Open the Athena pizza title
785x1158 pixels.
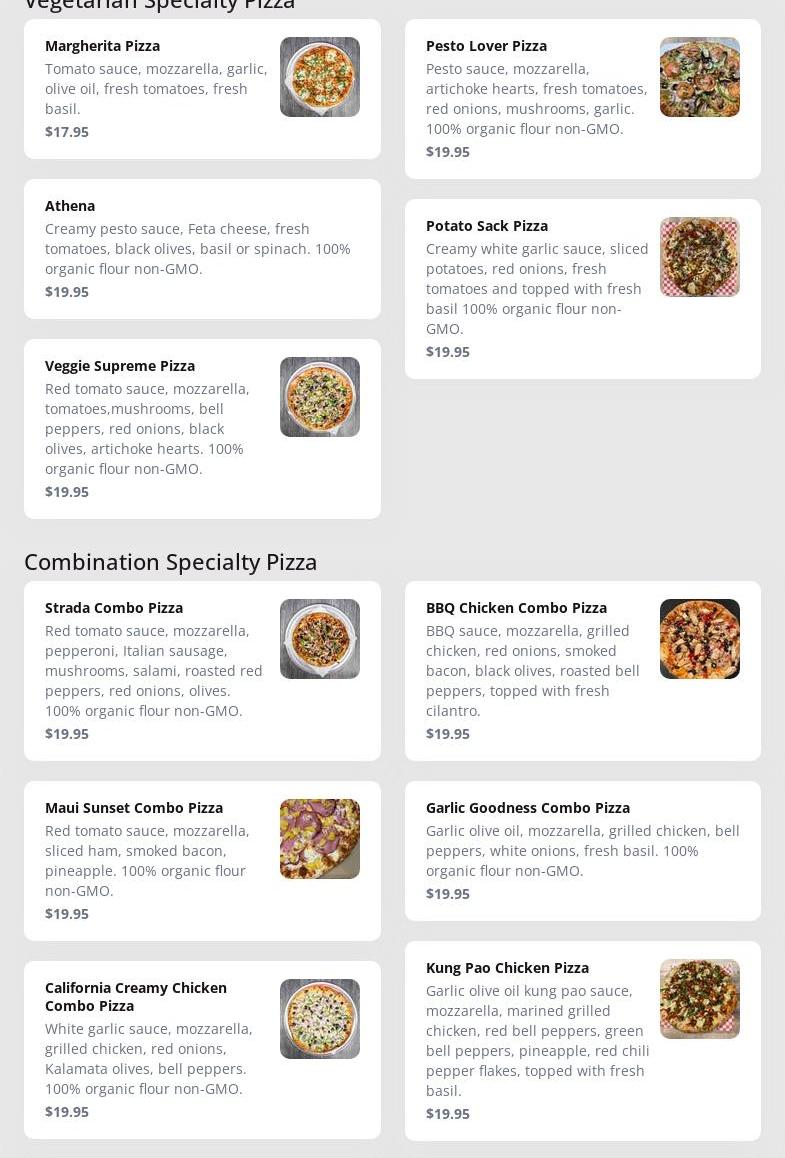coord(70,206)
